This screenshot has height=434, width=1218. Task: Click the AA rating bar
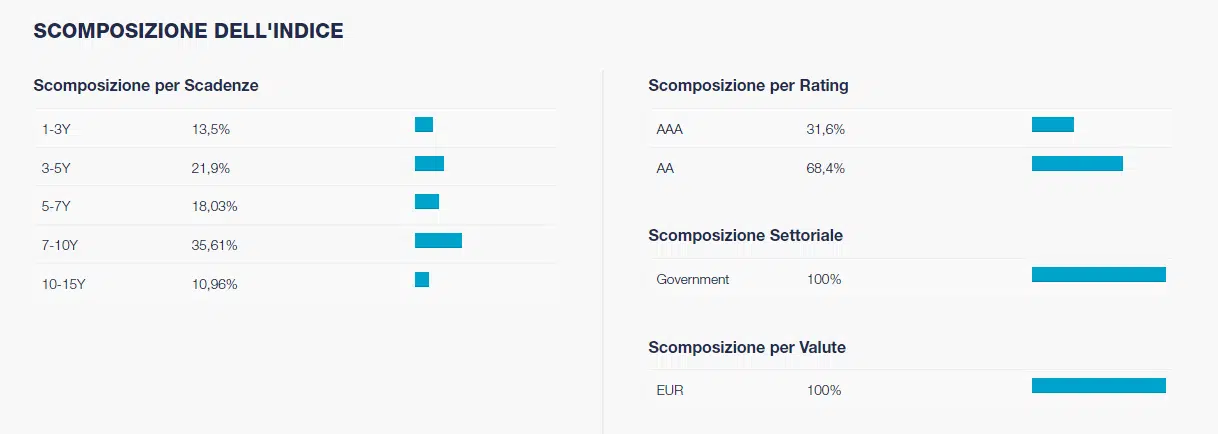click(x=1077, y=164)
